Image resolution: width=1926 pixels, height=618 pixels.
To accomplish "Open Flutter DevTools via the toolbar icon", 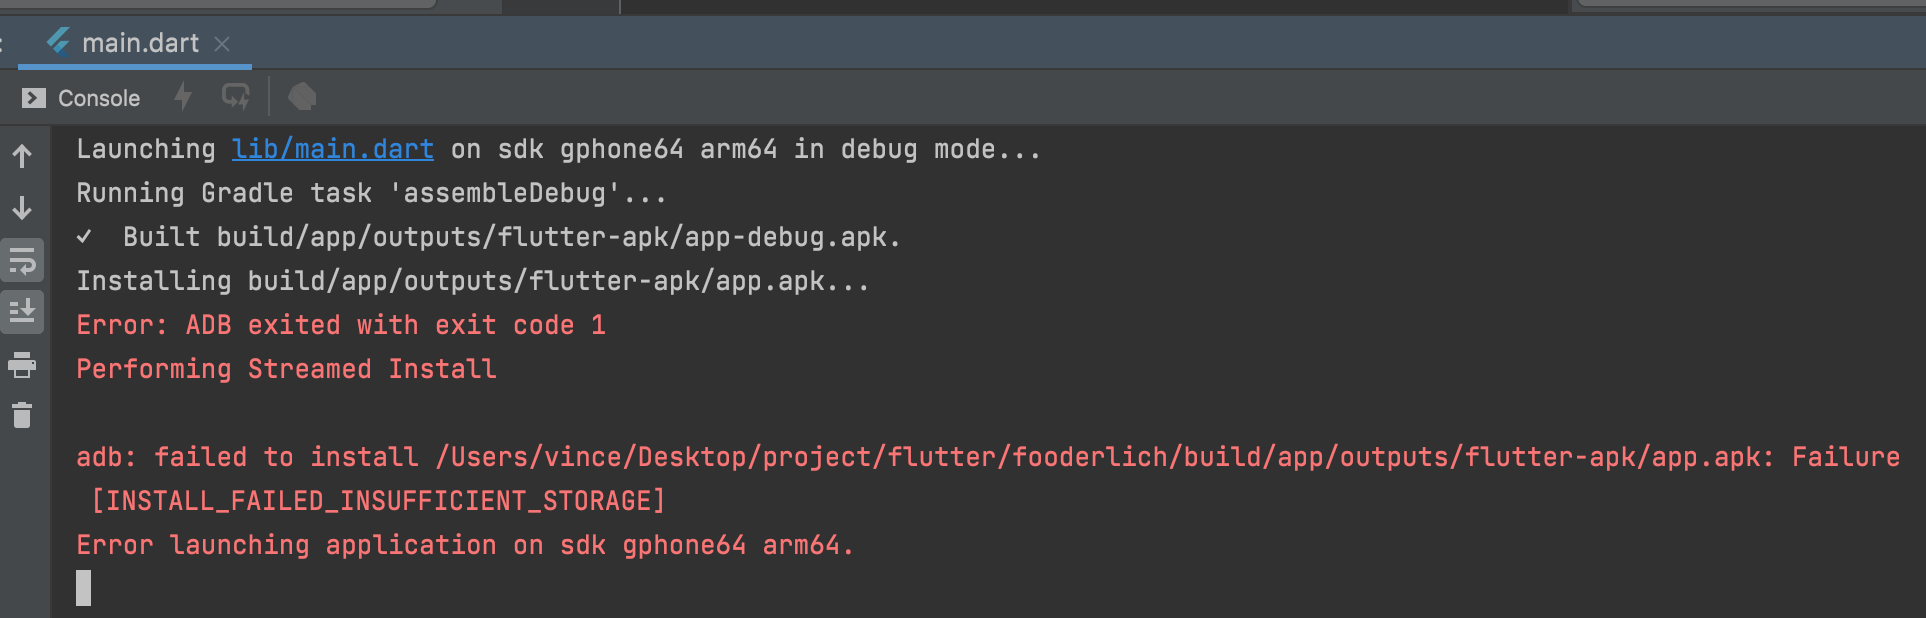I will tap(302, 96).
